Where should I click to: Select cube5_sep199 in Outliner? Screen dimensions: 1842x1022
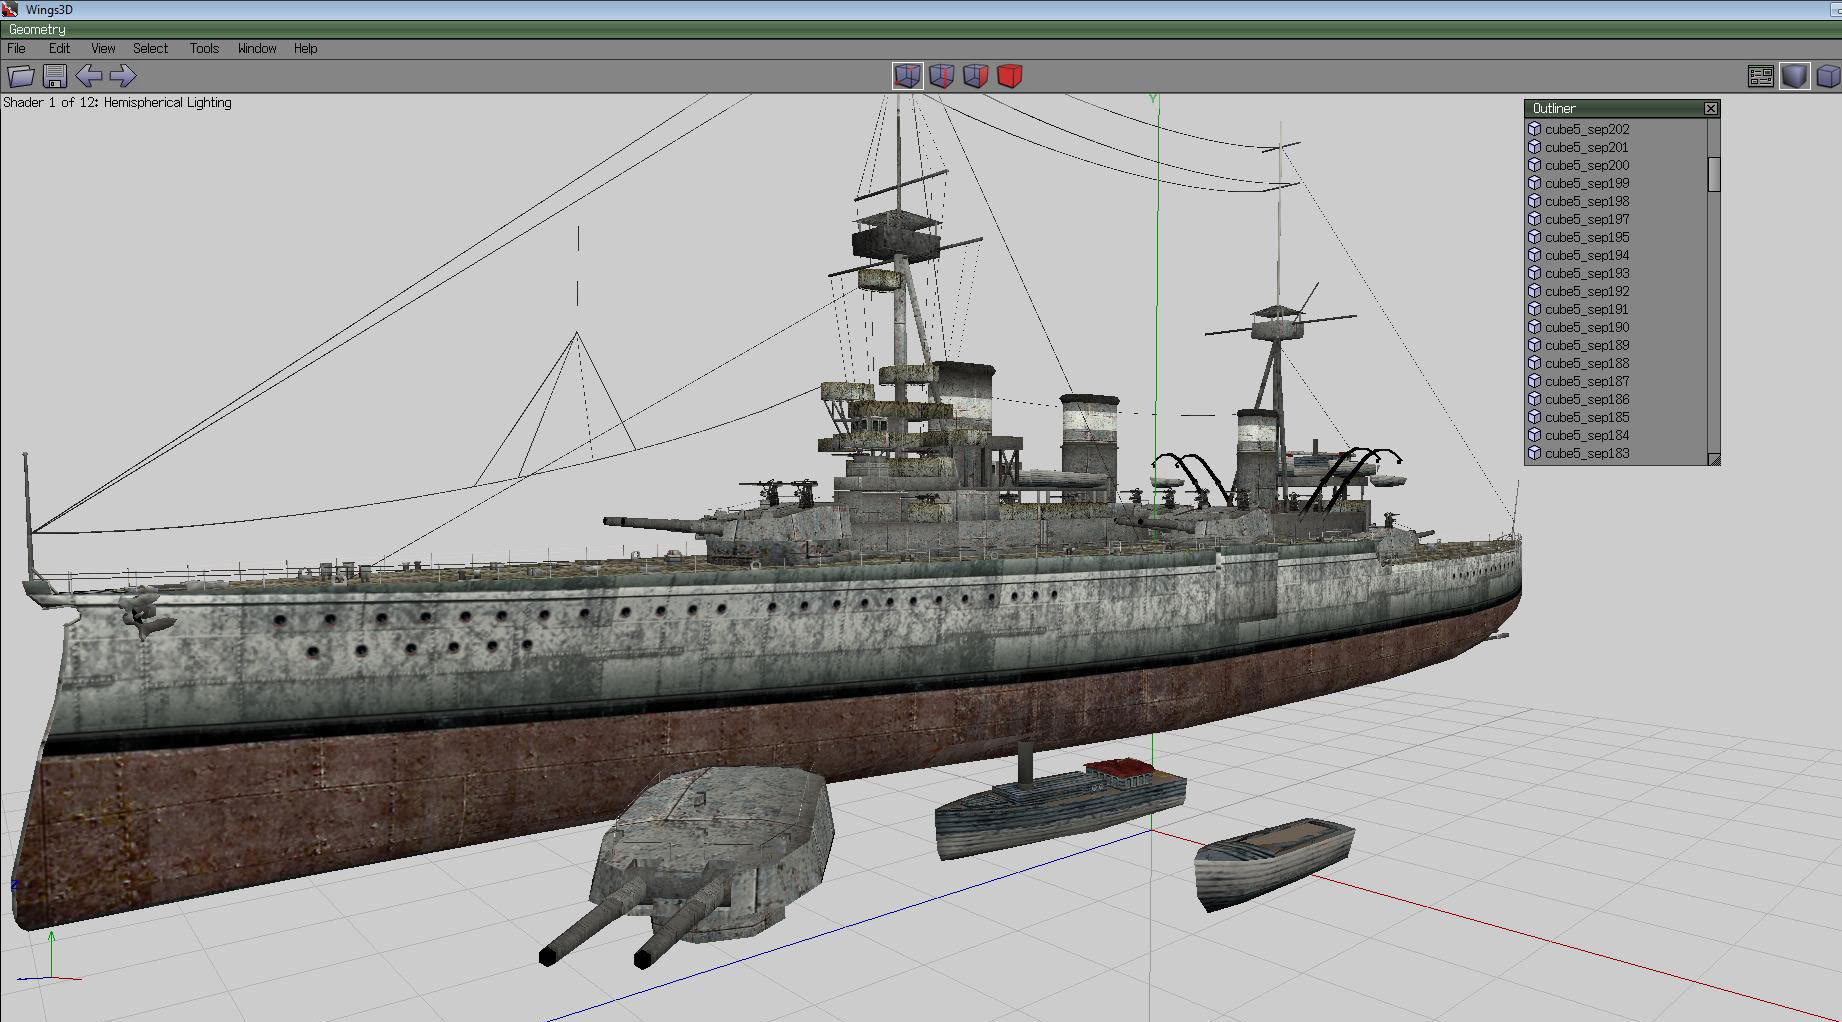pyautogui.click(x=1586, y=183)
